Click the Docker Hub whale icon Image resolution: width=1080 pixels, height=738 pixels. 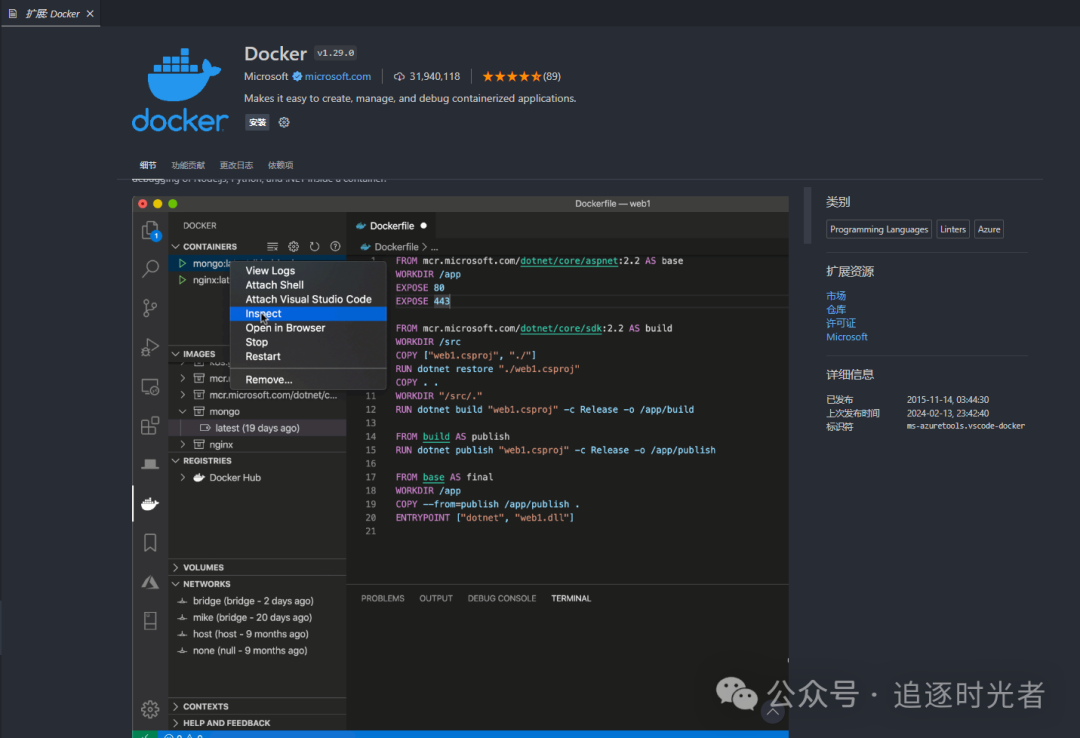(x=199, y=478)
